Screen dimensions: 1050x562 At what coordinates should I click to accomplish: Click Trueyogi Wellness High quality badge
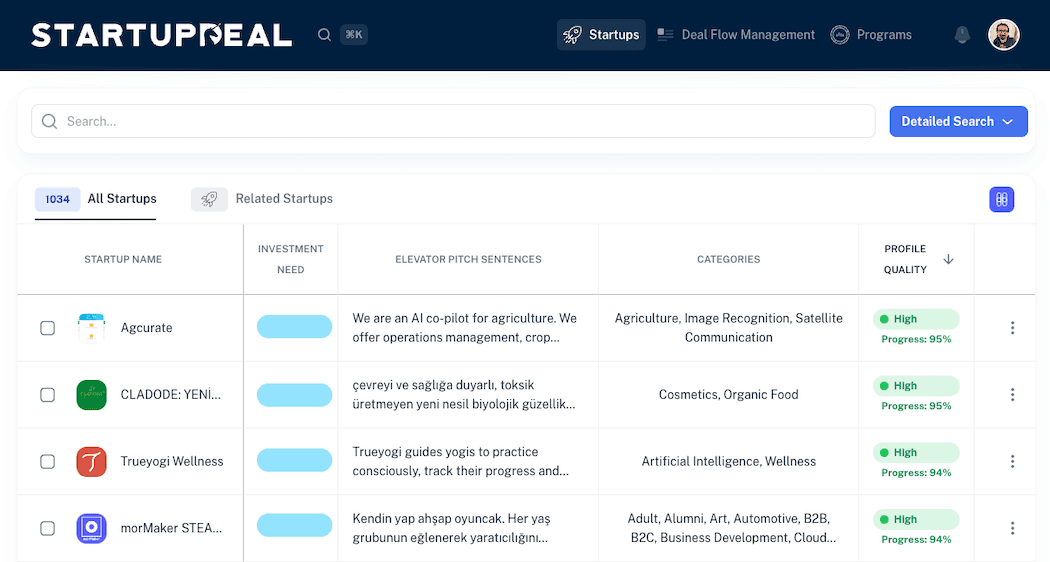(x=916, y=453)
